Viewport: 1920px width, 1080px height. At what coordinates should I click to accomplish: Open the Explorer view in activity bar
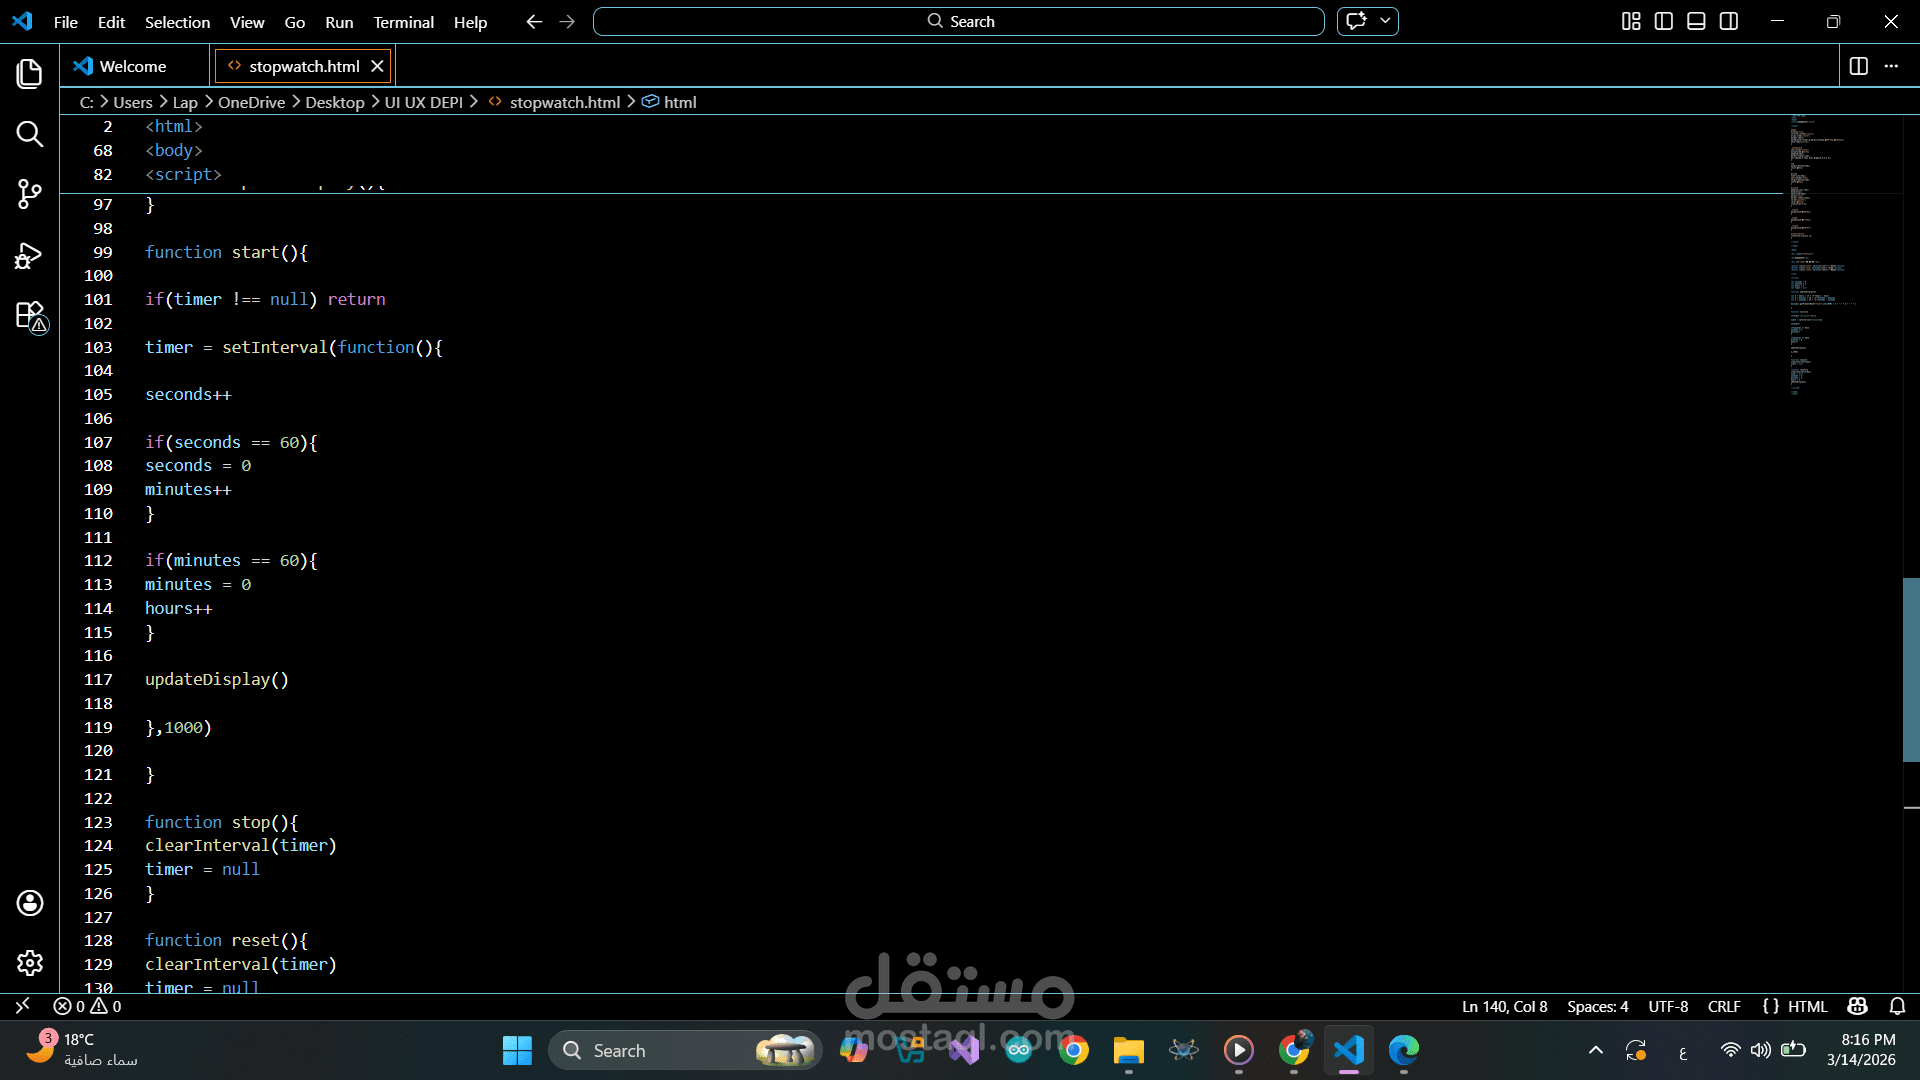coord(30,73)
